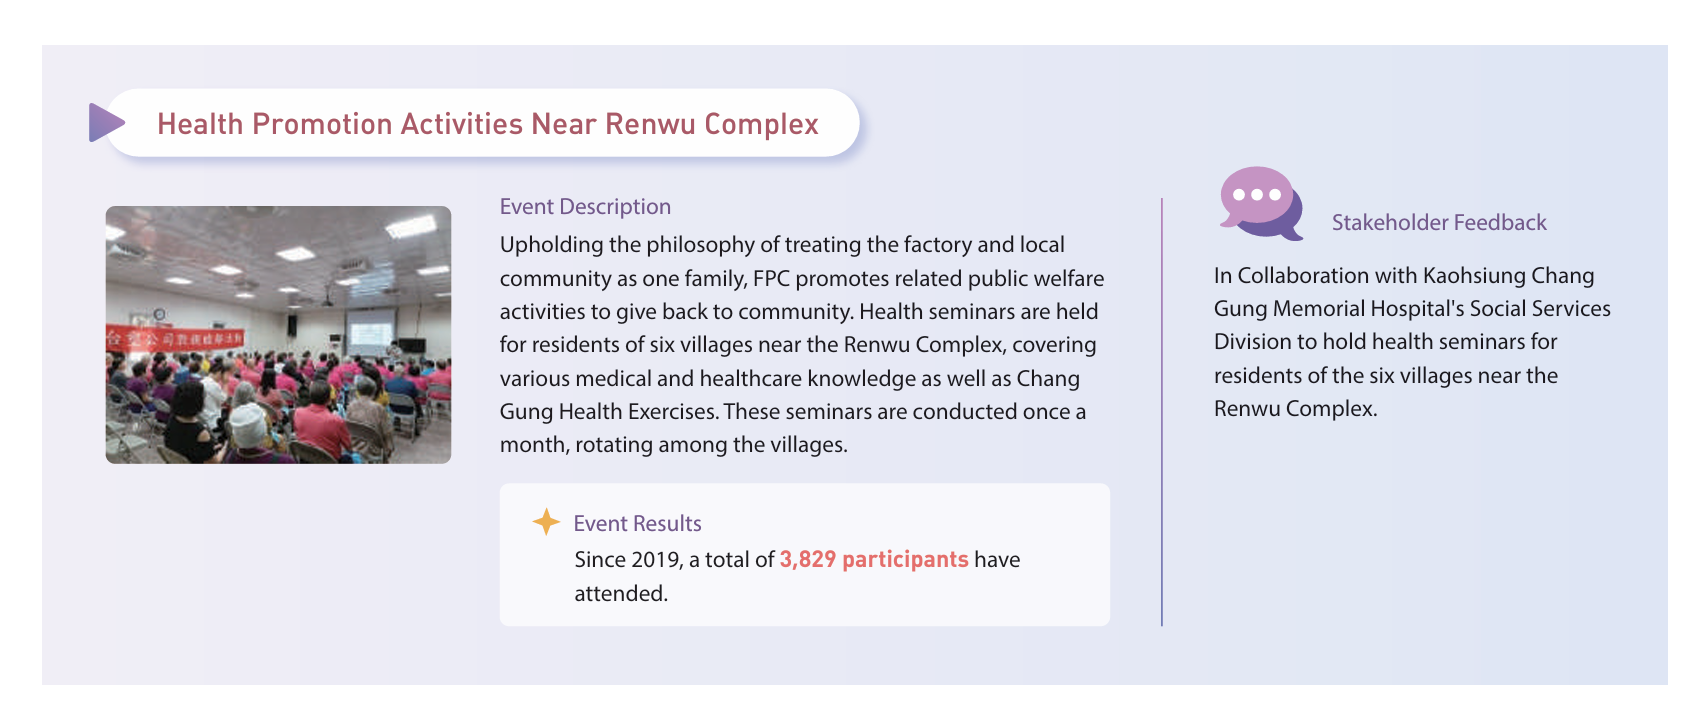Click the red 3,829 participants text

click(873, 559)
